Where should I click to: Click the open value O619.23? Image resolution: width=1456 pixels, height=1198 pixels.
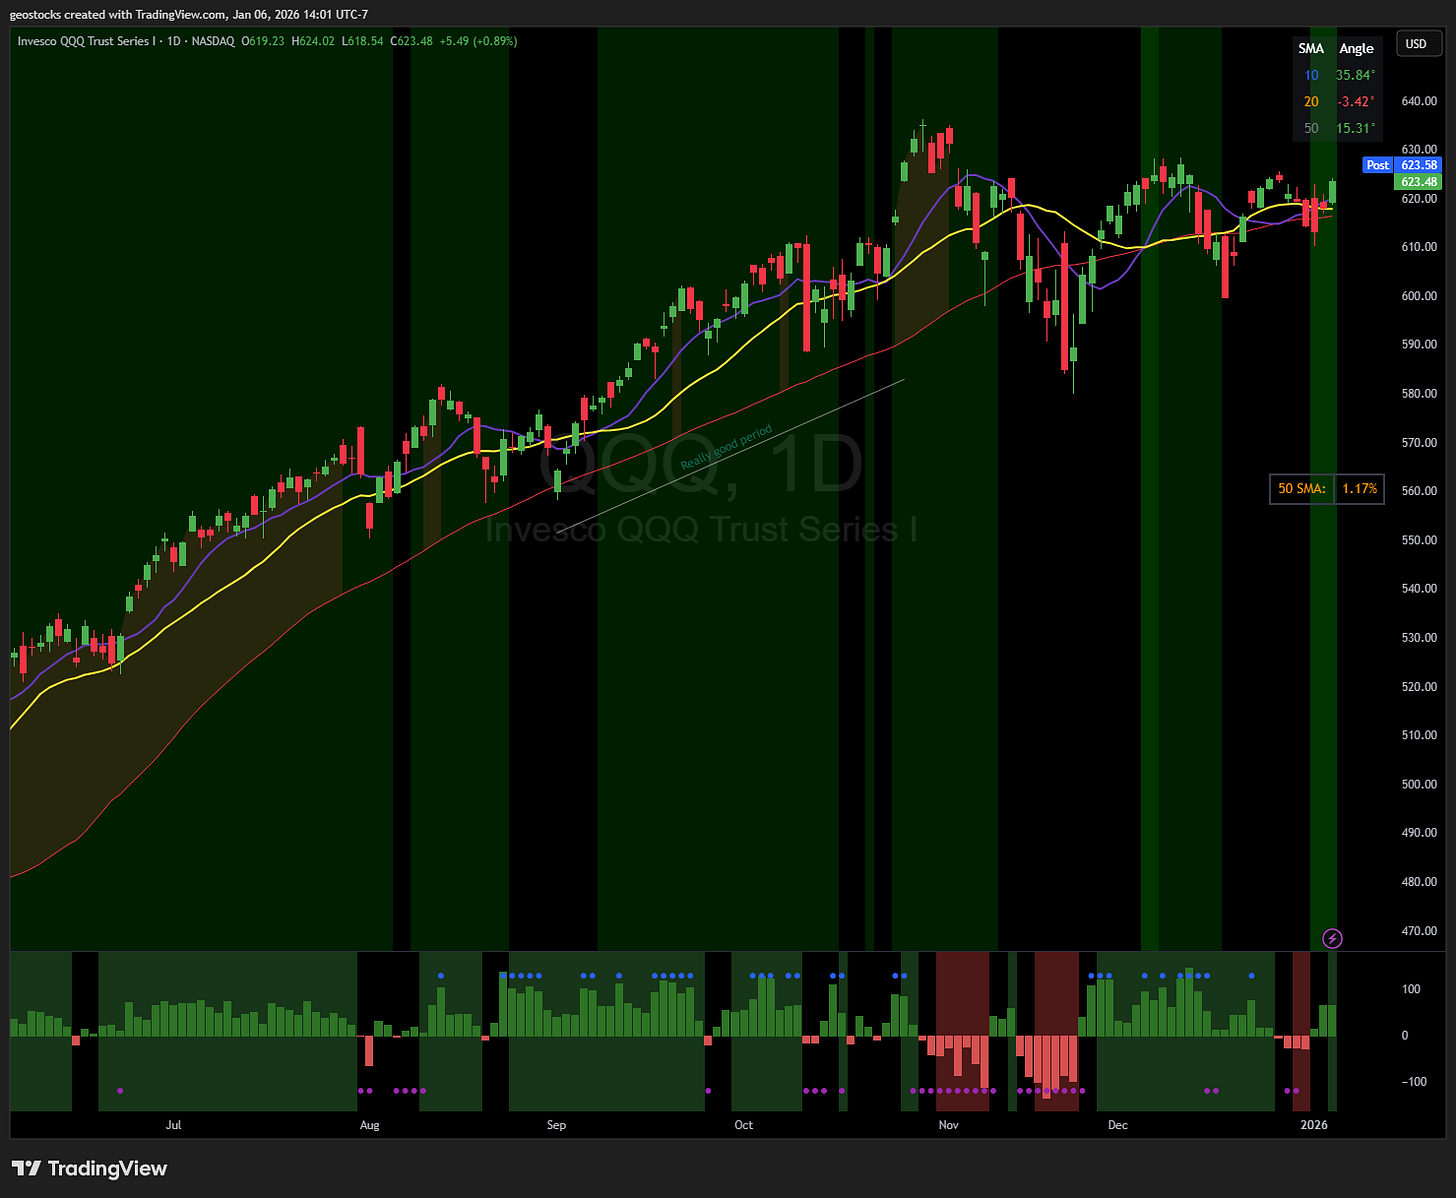pyautogui.click(x=264, y=41)
